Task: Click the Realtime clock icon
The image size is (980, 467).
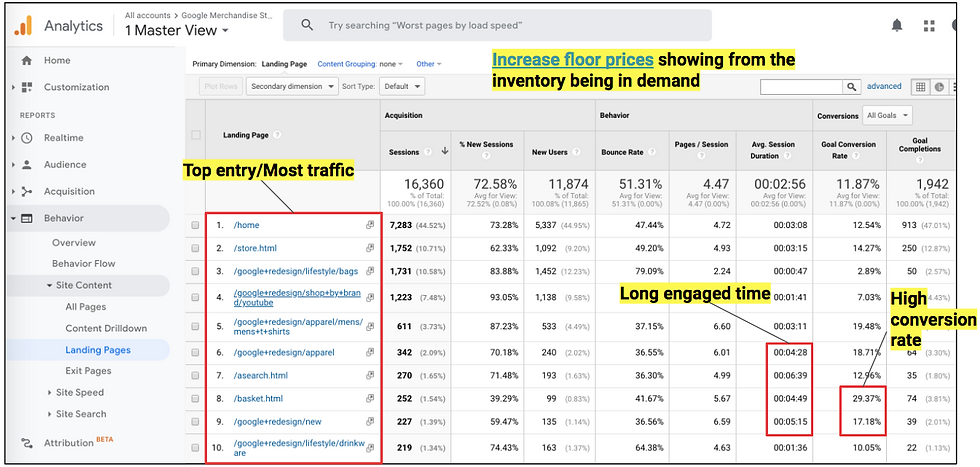Action: click(27, 138)
